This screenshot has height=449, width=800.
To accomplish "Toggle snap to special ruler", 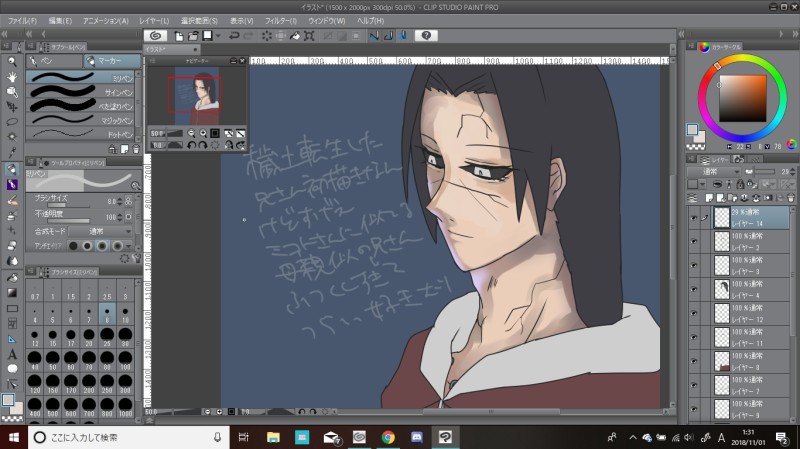I will click(x=388, y=36).
